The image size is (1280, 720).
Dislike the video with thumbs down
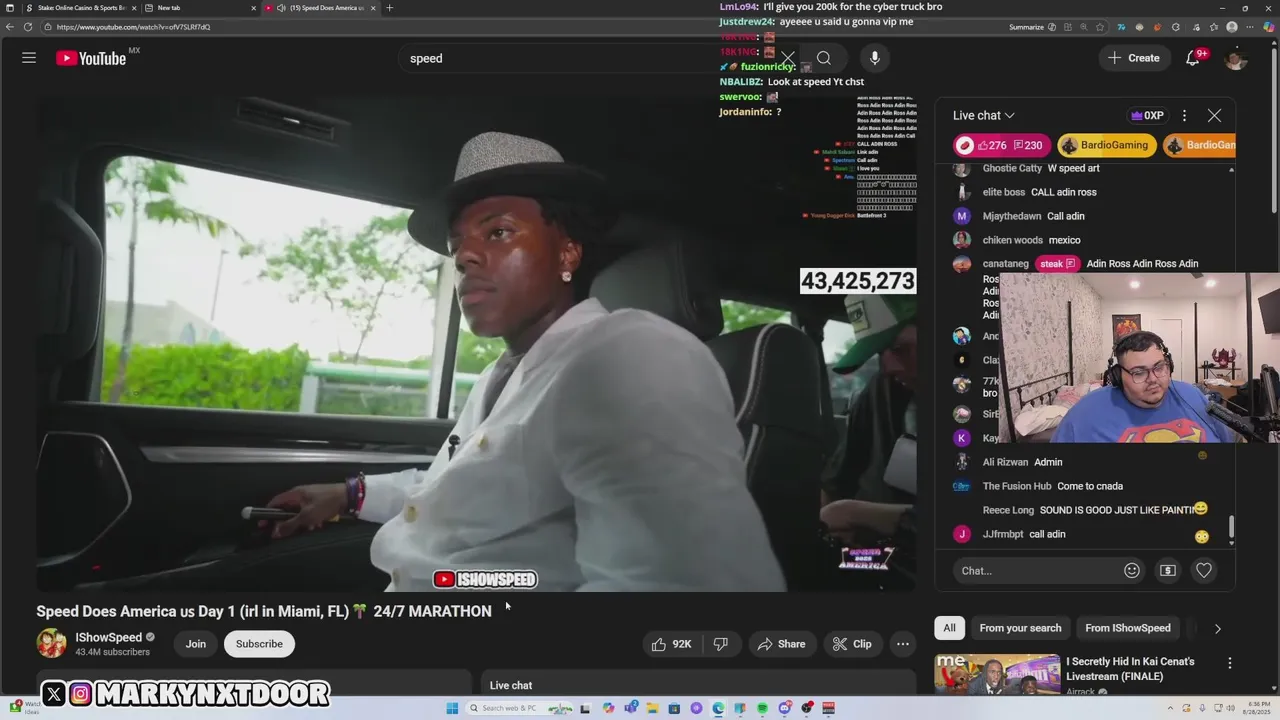tap(721, 644)
